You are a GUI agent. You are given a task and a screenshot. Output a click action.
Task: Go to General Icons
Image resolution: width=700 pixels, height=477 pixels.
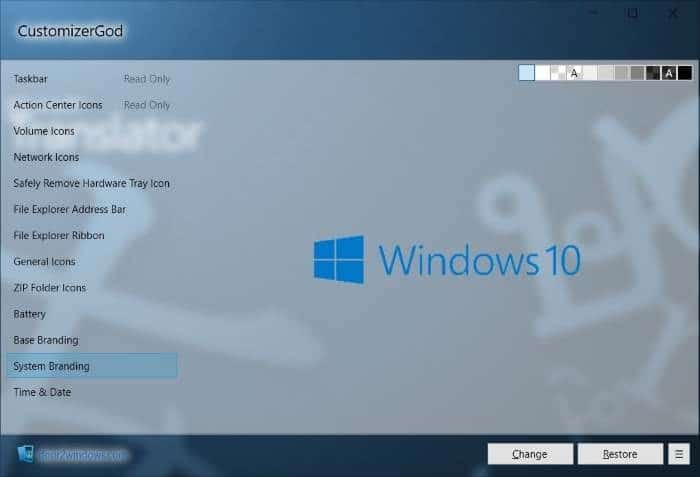pyautogui.click(x=92, y=262)
